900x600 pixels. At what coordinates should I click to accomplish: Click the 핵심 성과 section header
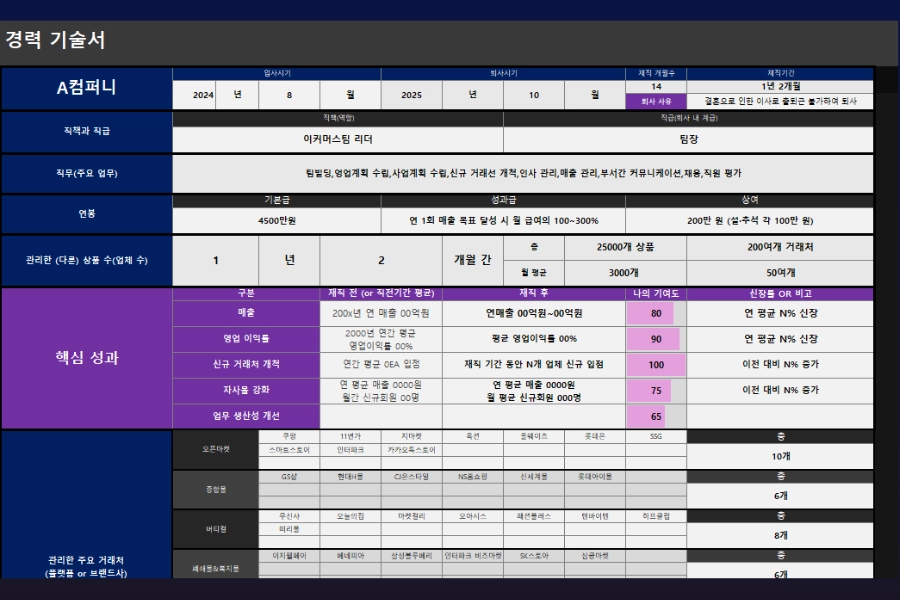(x=86, y=358)
